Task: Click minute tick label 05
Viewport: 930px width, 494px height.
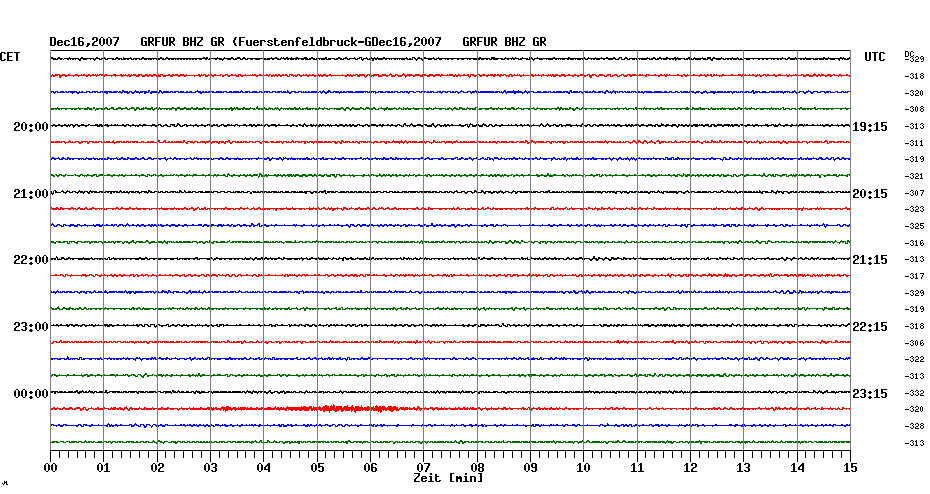Action: [317, 468]
